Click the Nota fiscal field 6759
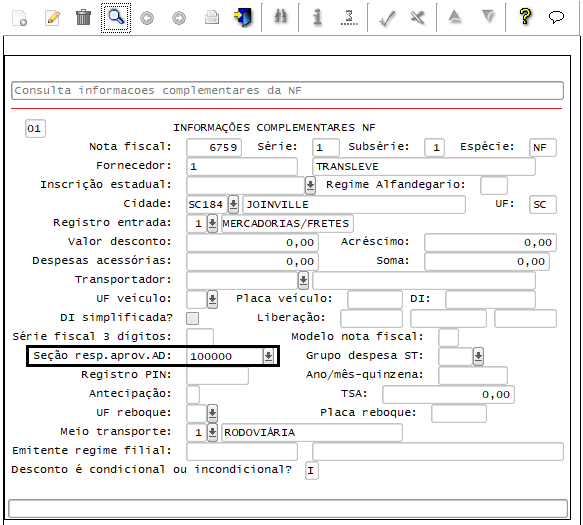This screenshot has height=525, width=583. [214, 148]
